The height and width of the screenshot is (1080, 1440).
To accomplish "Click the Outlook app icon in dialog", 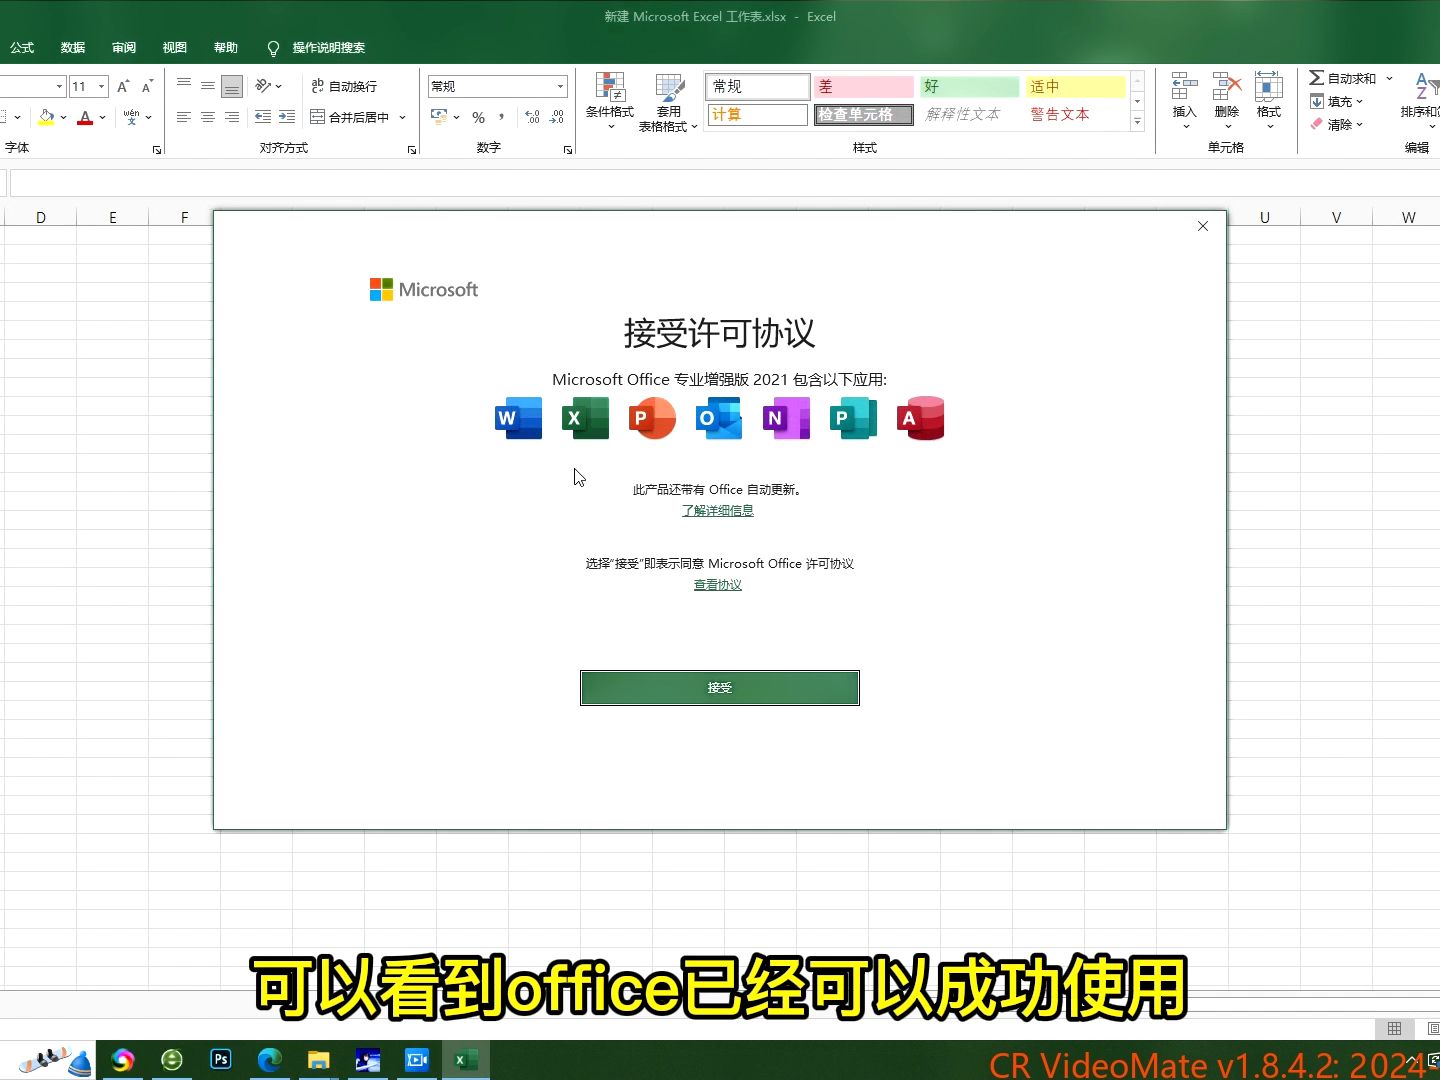I will click(719, 418).
